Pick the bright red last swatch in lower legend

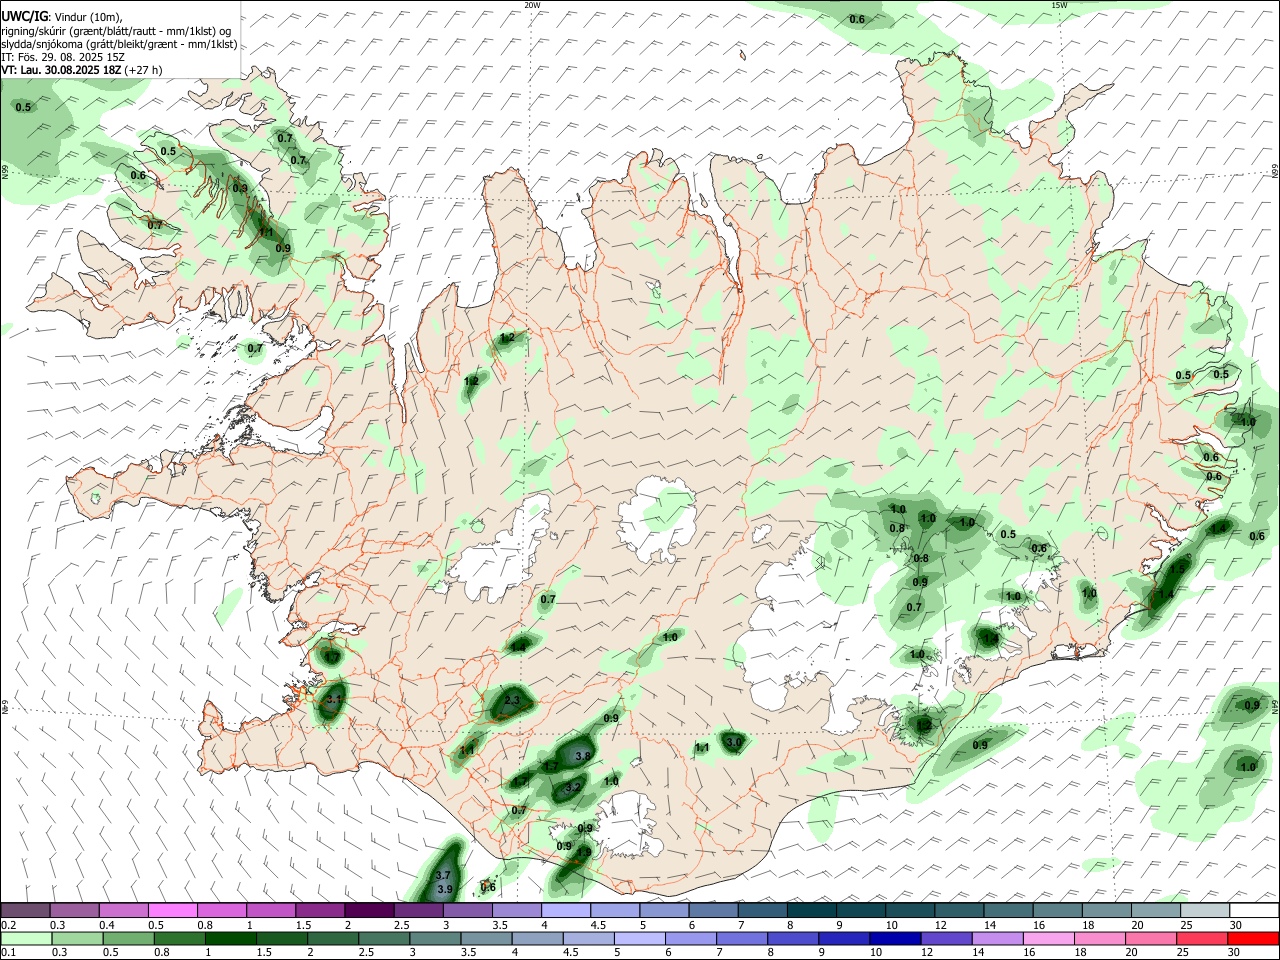[x=1253, y=938]
